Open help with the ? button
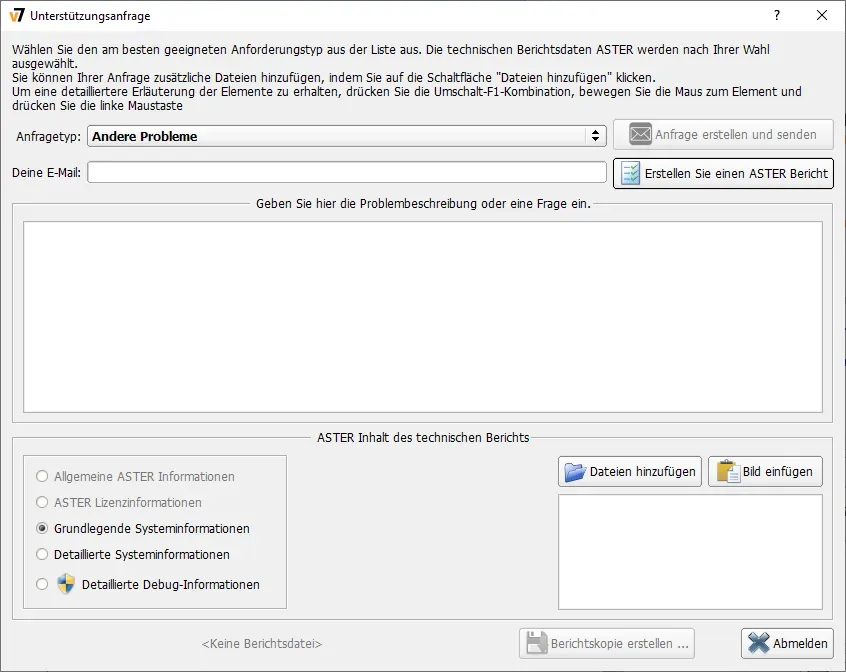The height and width of the screenshot is (672, 846). tap(777, 16)
